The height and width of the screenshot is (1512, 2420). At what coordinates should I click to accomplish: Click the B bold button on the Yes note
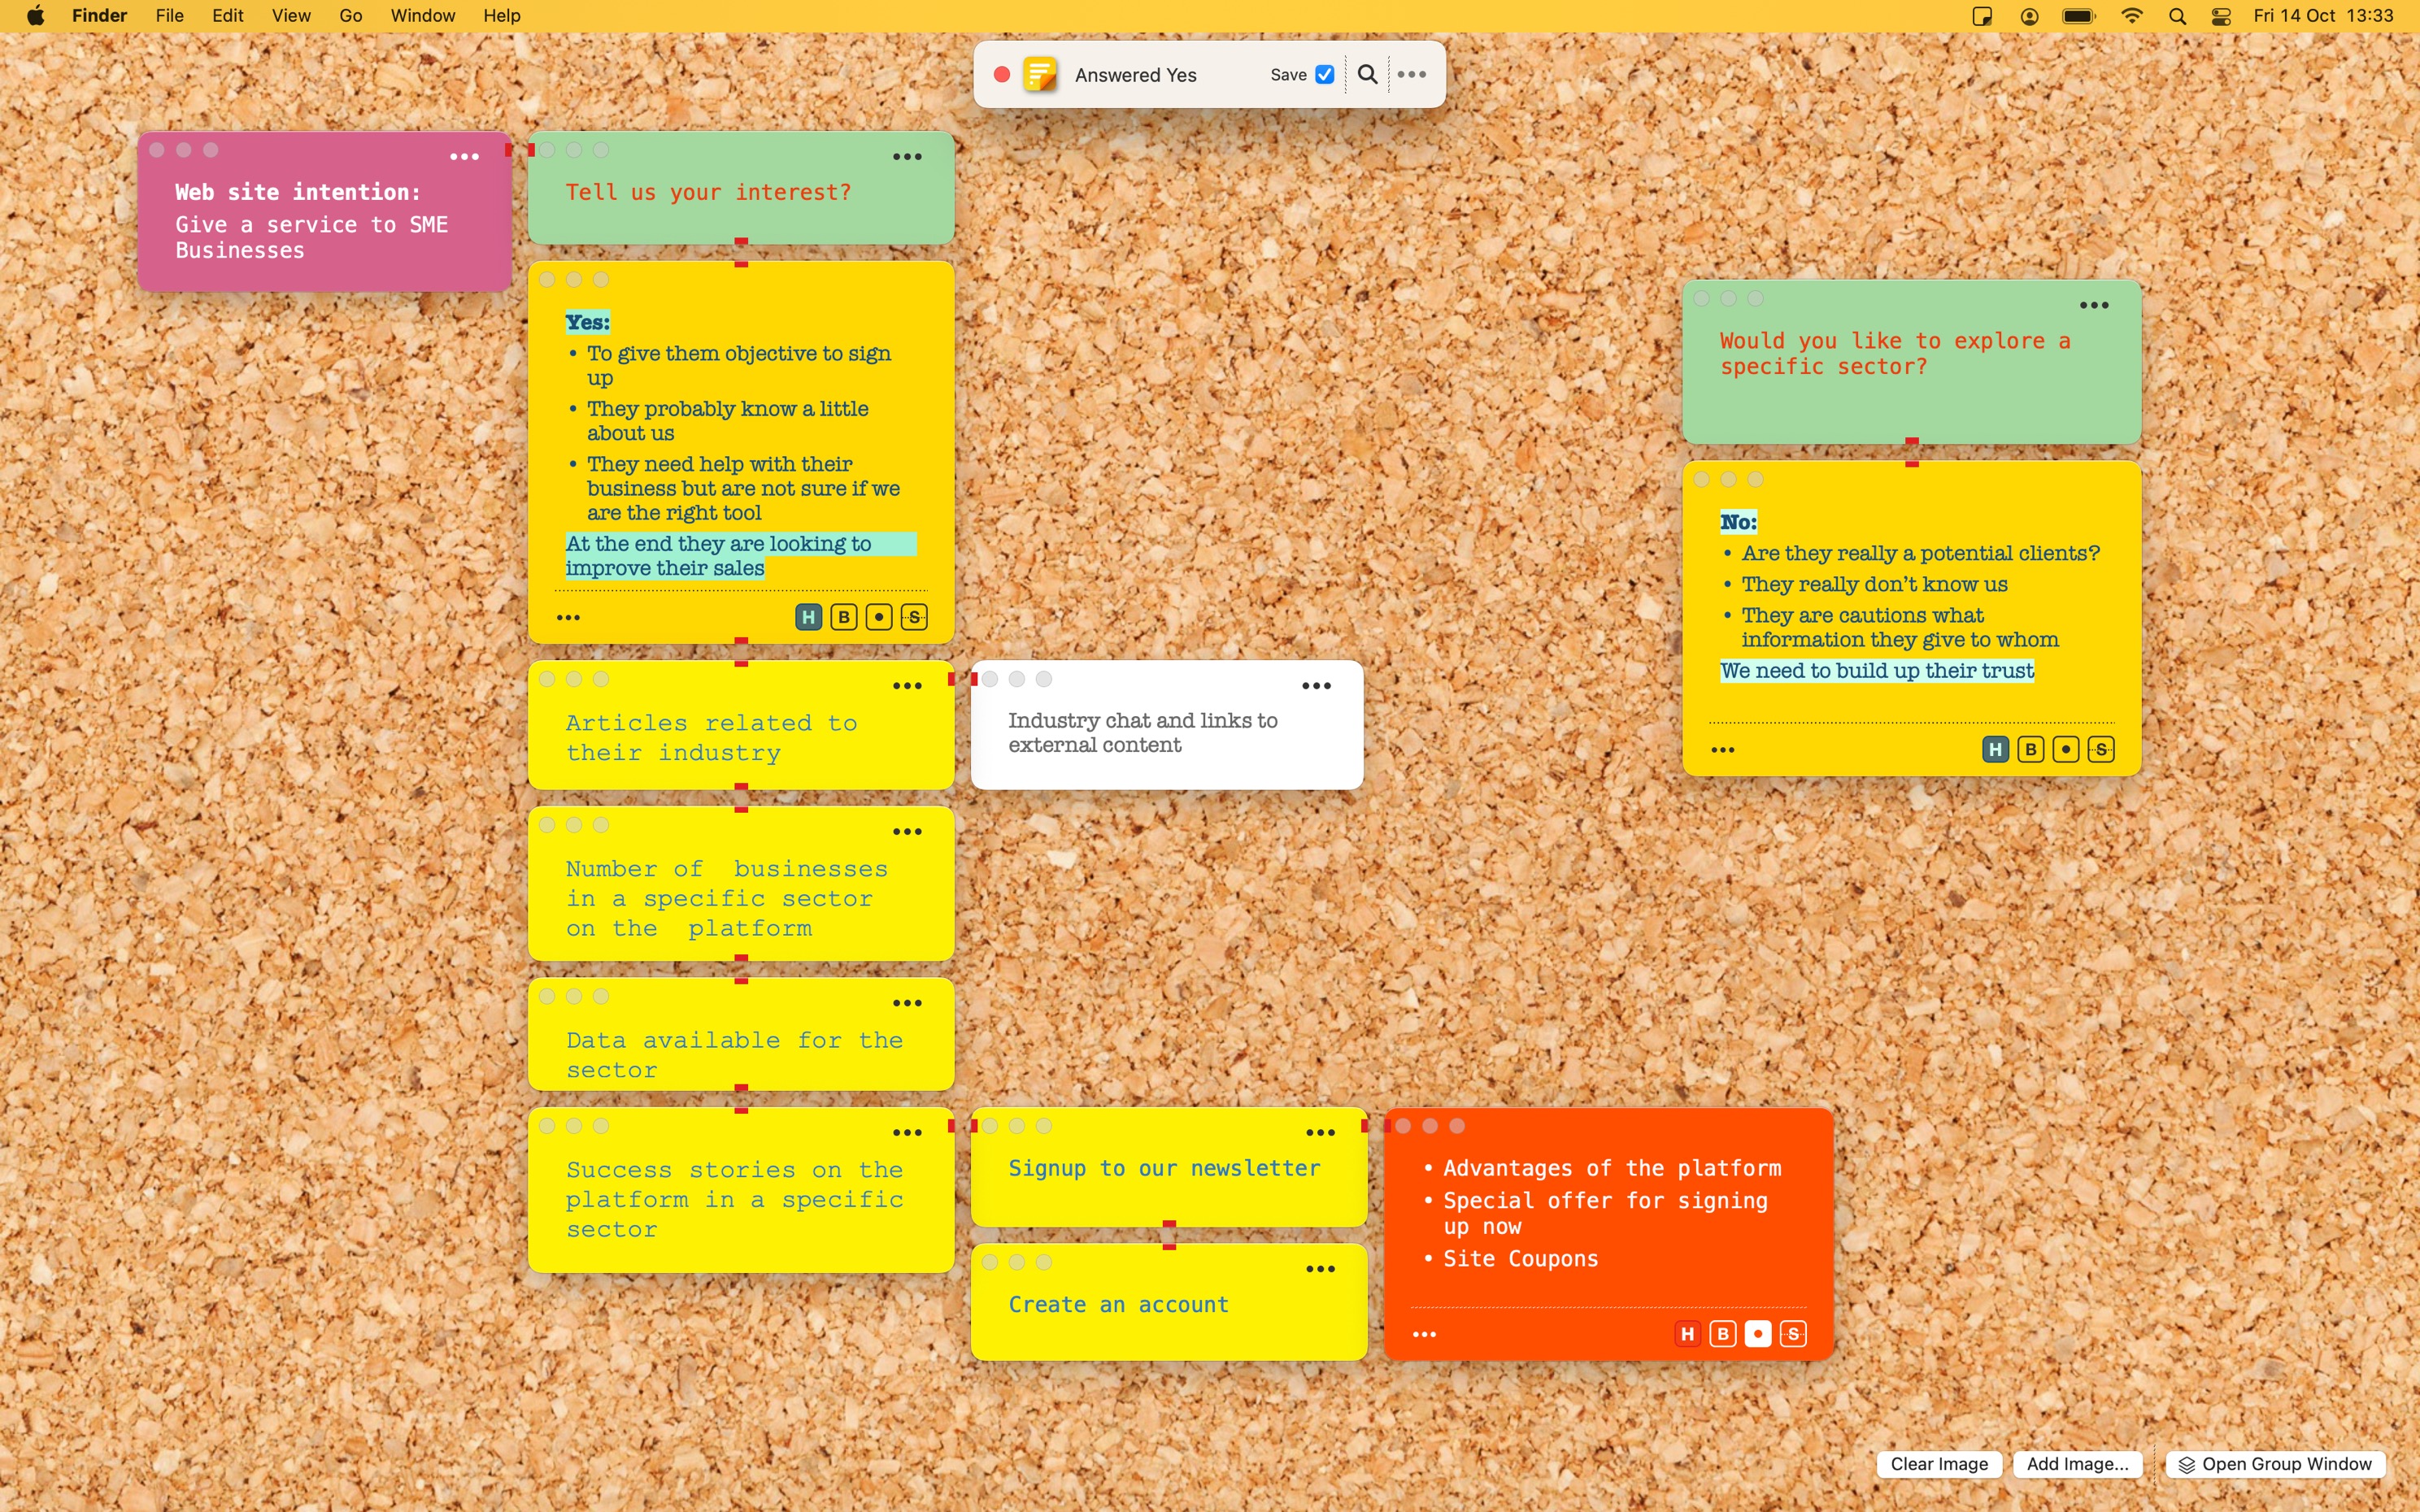click(x=843, y=618)
